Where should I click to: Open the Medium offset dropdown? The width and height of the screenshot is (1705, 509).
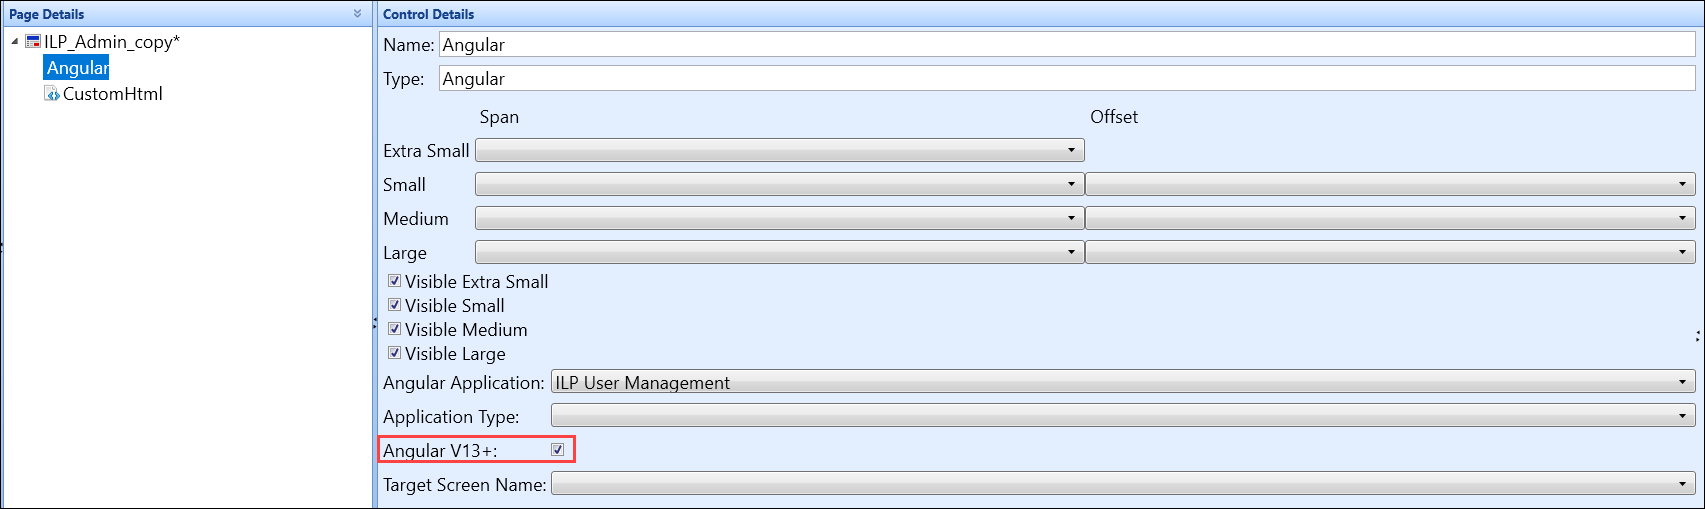click(1390, 218)
